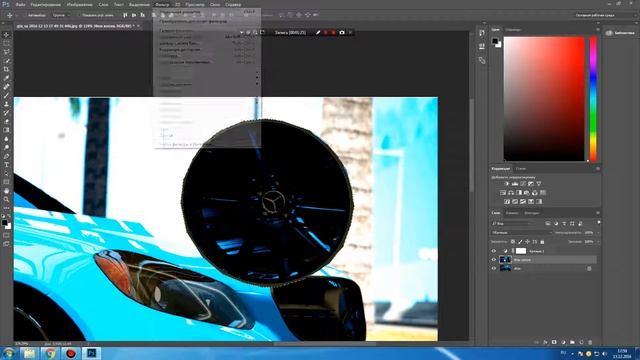
Task: Select the Path Selection tool
Action: pos(6,173)
